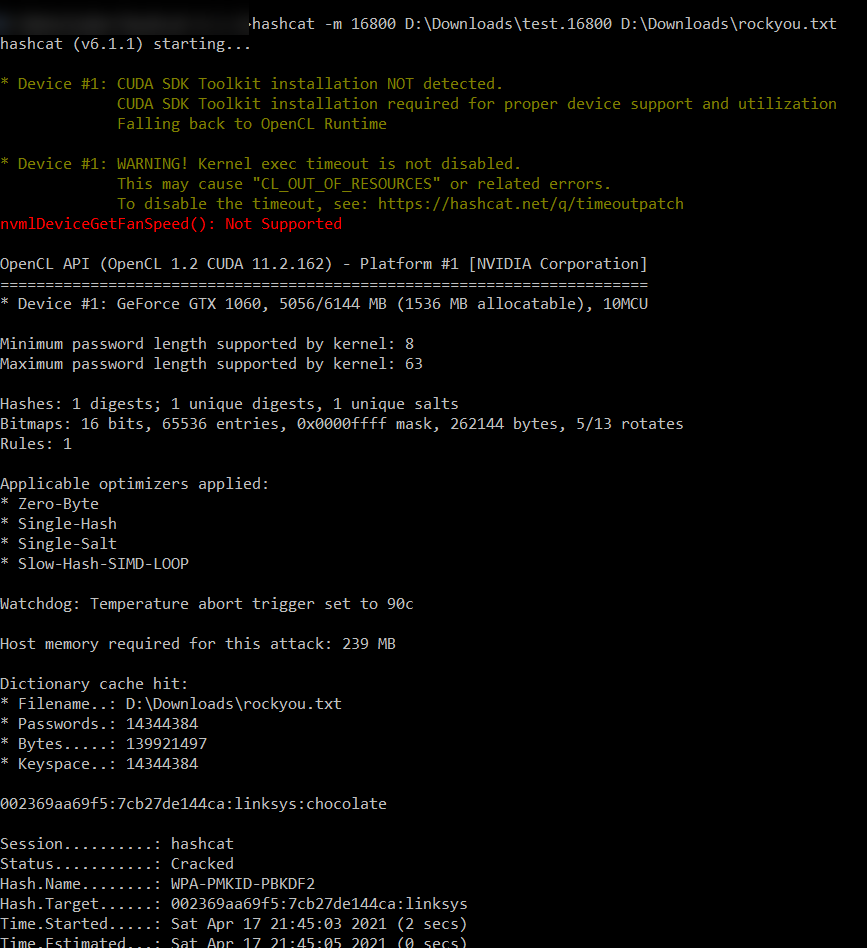Click the 'Slow-Hash-SIMD-LOOP' optimizer entry
The image size is (867, 948).
click(x=94, y=563)
